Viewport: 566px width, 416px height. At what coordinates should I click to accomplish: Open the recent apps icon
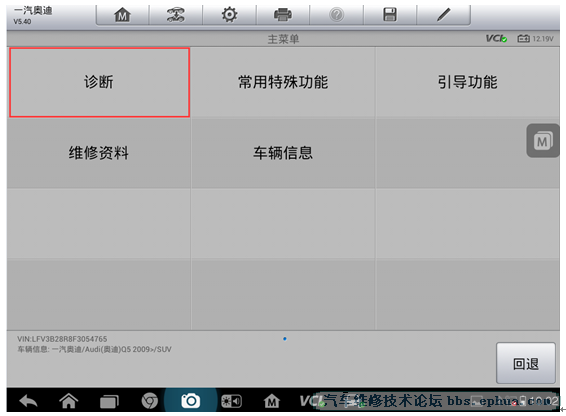click(x=109, y=402)
